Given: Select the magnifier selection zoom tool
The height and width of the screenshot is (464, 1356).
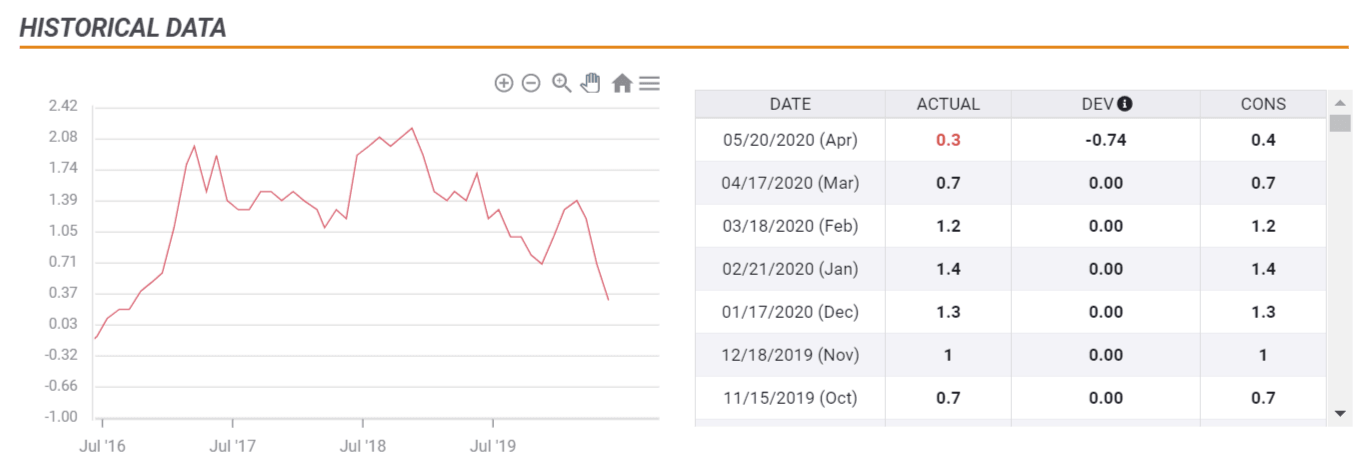Looking at the screenshot, I should coord(562,83).
